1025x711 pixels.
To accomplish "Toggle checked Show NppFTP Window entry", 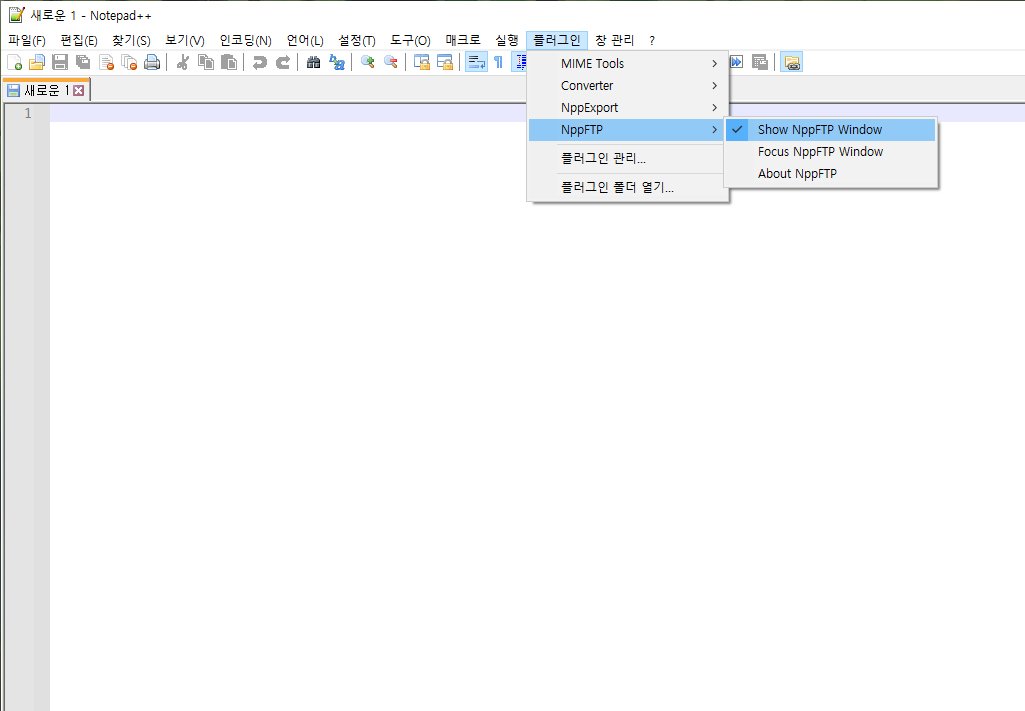I will tap(830, 129).
